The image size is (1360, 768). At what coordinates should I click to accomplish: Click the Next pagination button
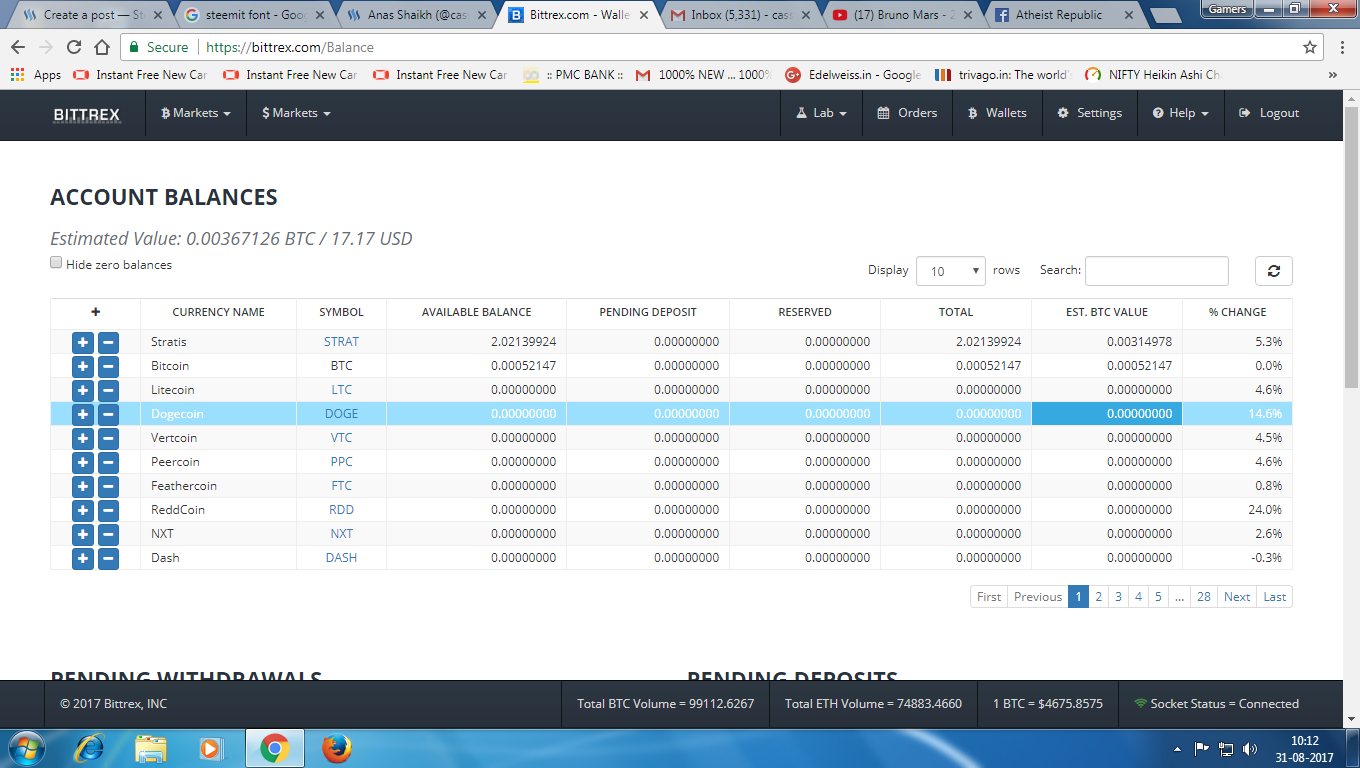pos(1237,597)
